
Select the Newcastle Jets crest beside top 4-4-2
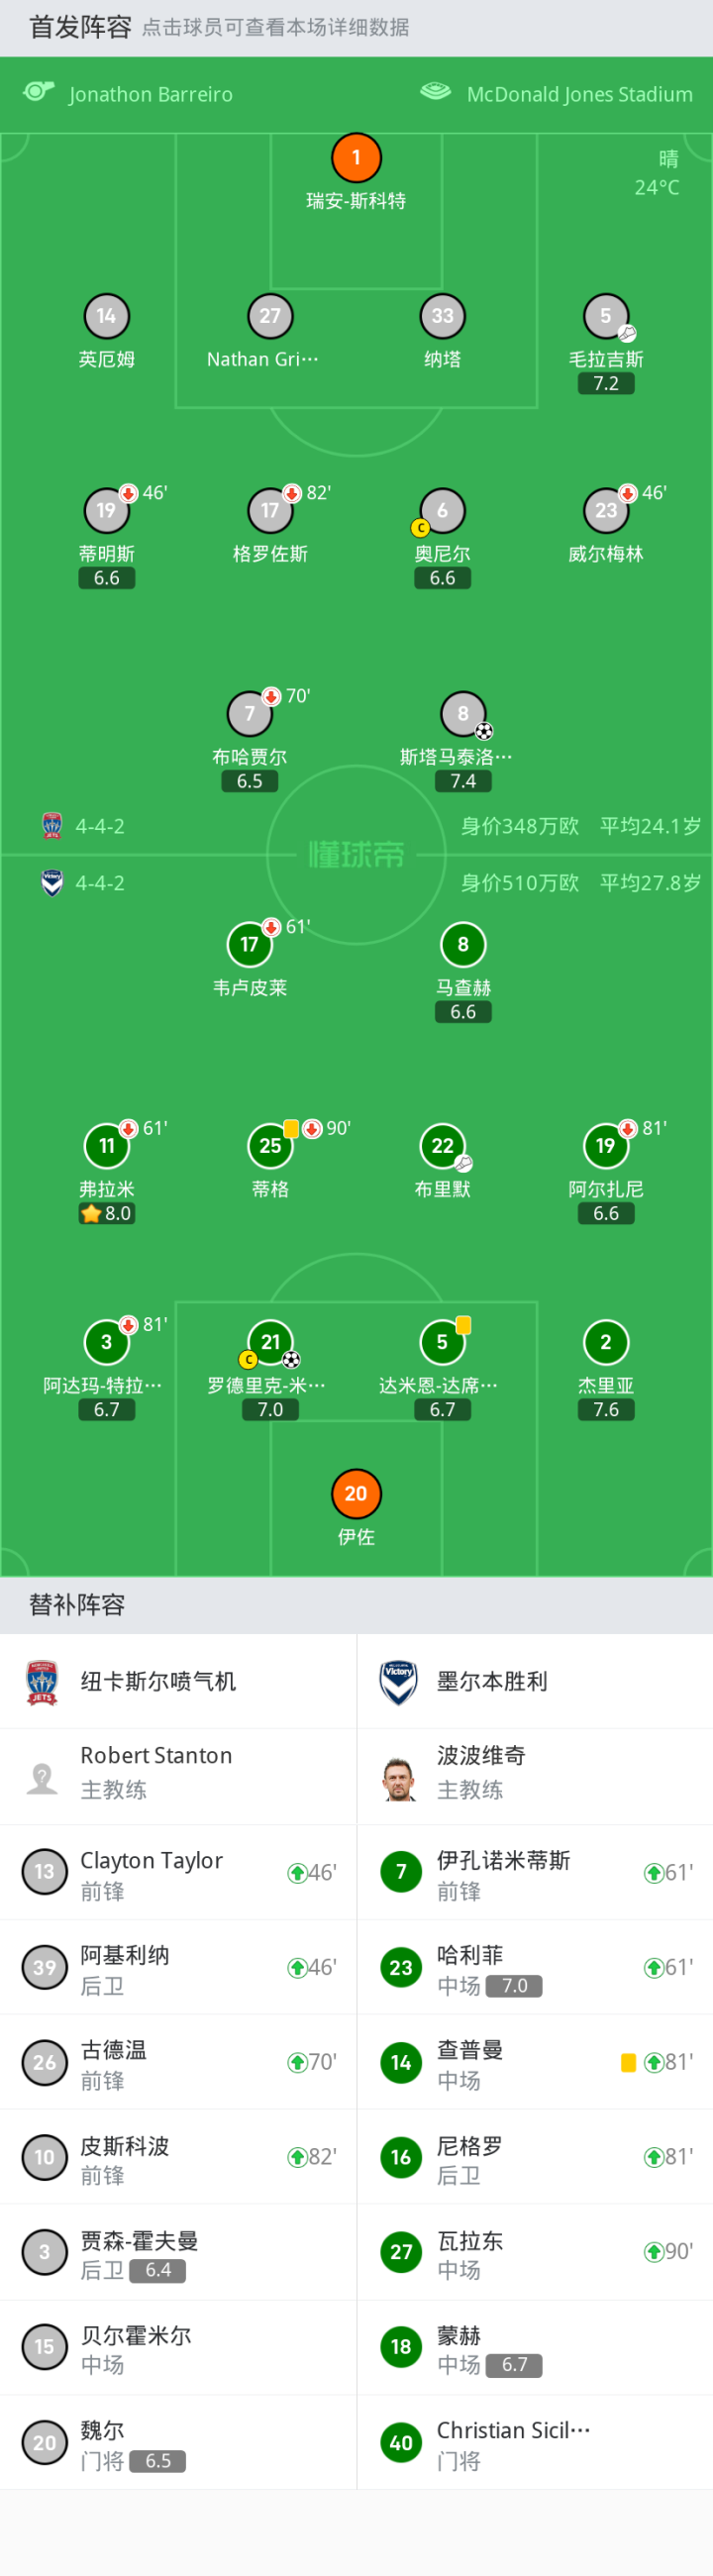point(52,826)
